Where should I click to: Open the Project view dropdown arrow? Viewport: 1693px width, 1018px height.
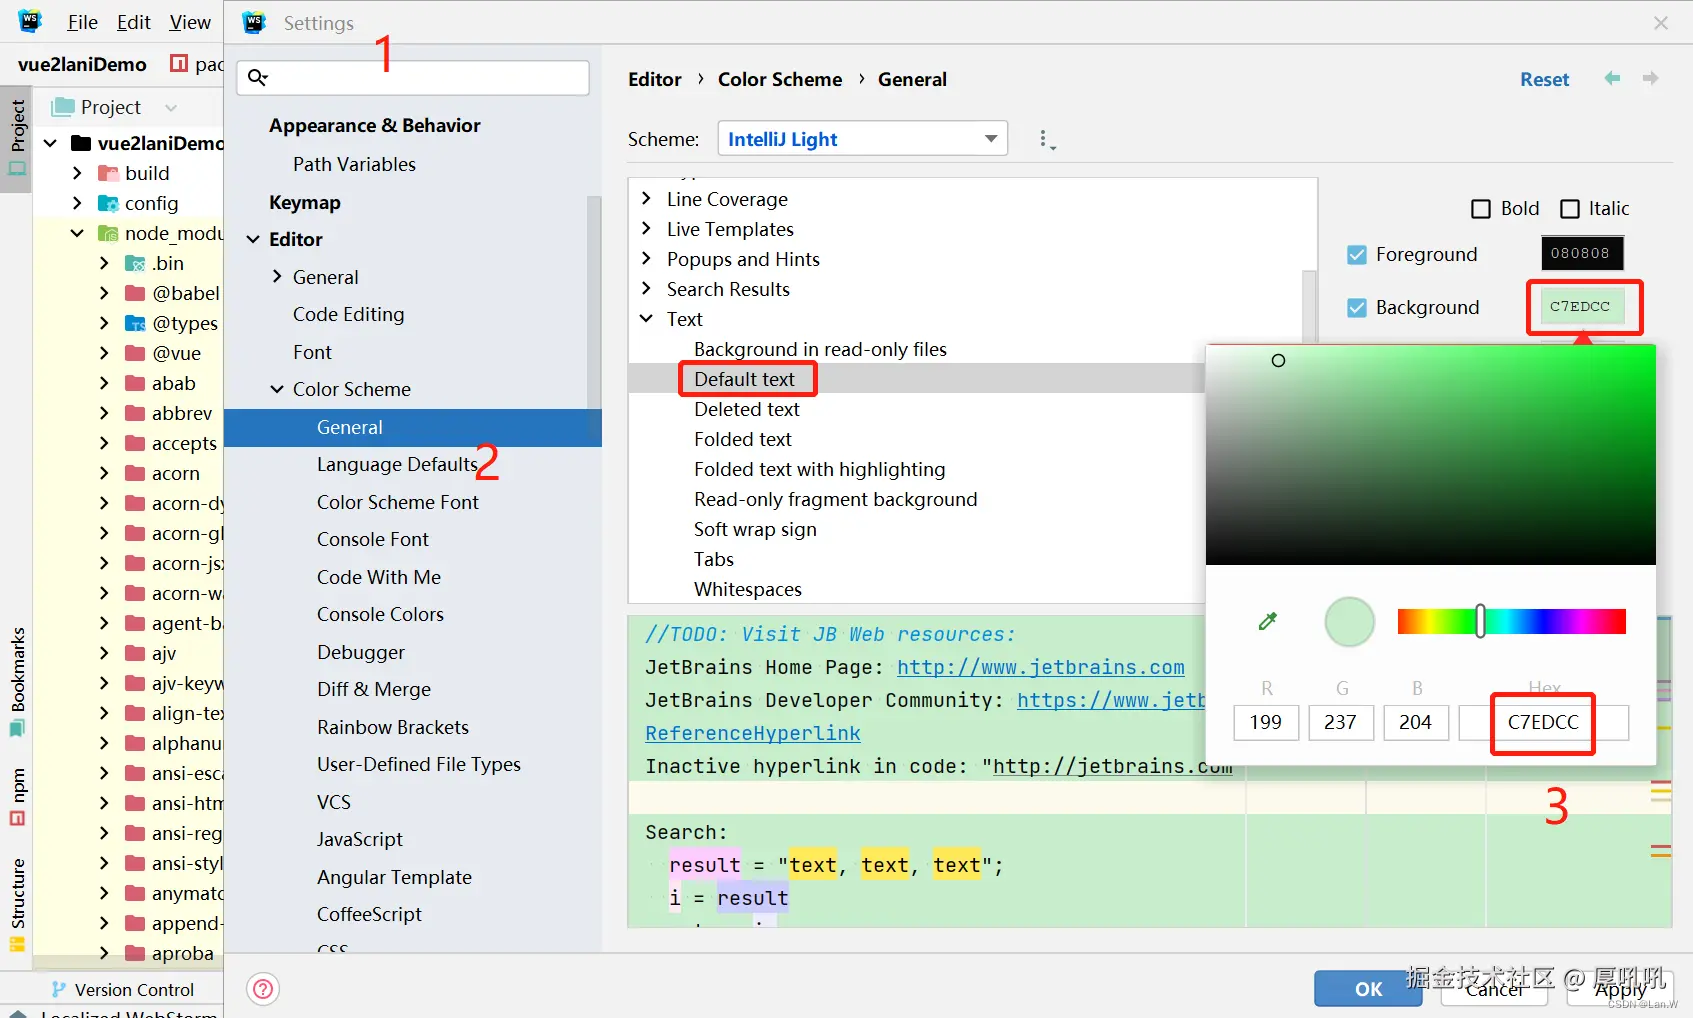tap(171, 107)
